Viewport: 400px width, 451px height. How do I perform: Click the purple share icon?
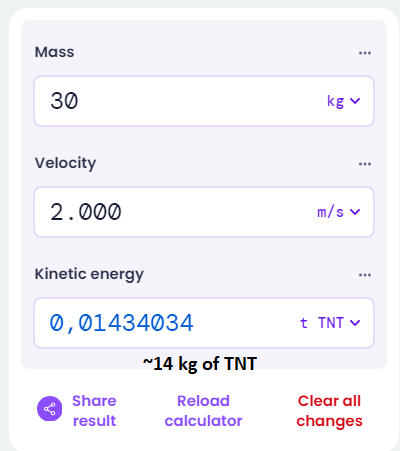(x=50, y=409)
